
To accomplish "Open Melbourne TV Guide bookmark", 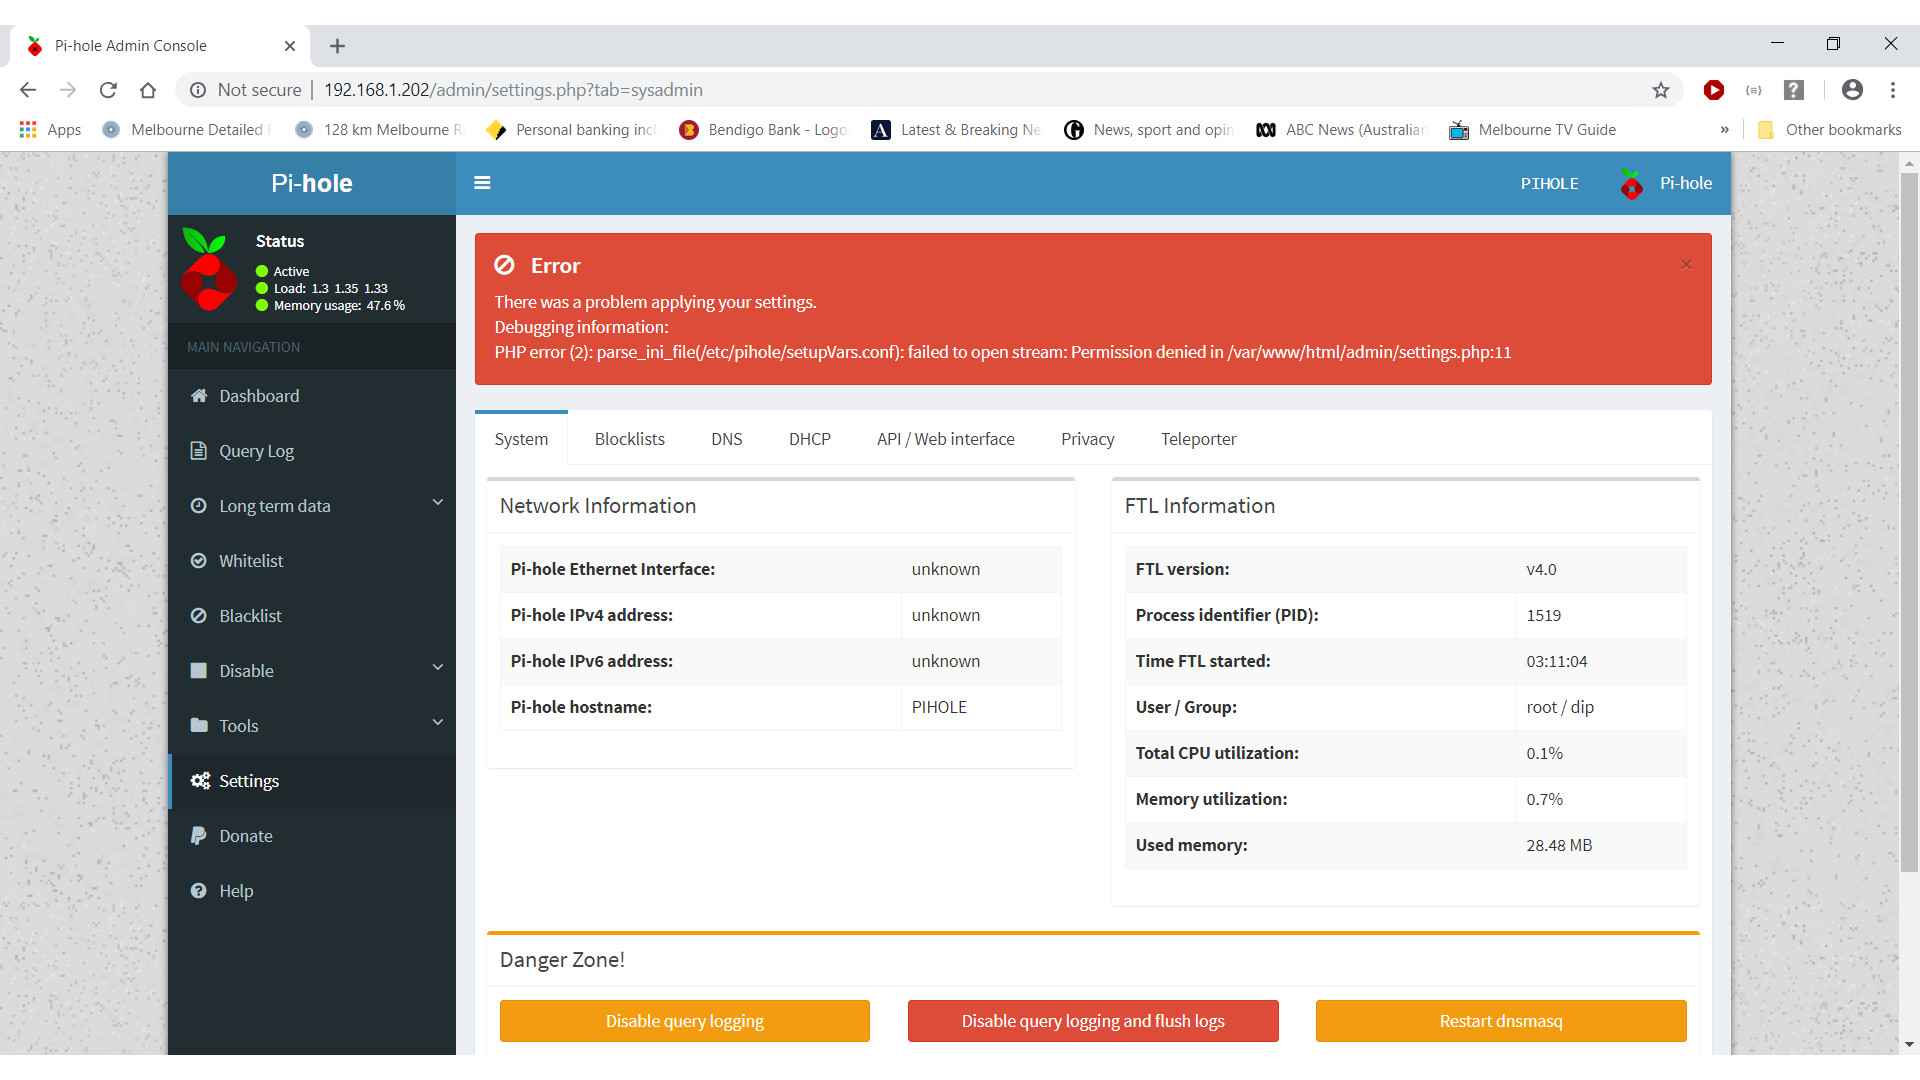I will (1533, 130).
